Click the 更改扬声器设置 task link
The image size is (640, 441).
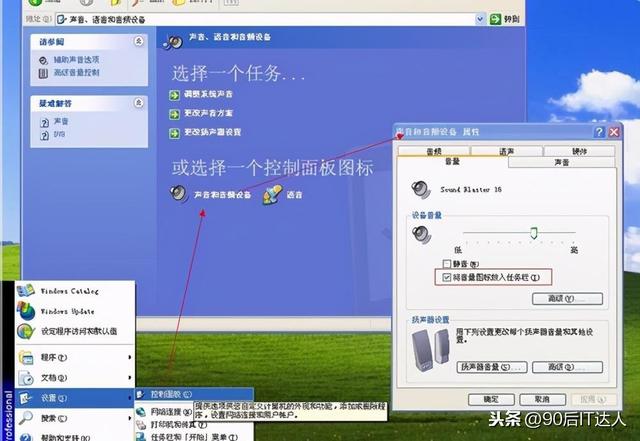point(212,132)
